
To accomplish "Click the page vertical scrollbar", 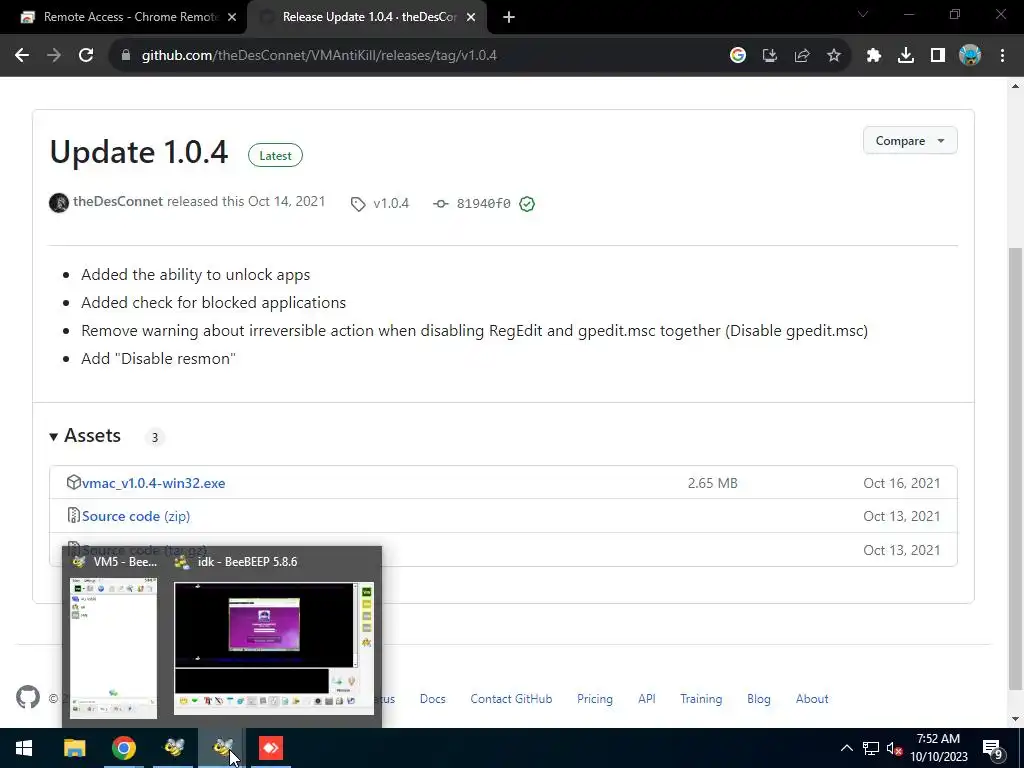I will click(x=1015, y=468).
